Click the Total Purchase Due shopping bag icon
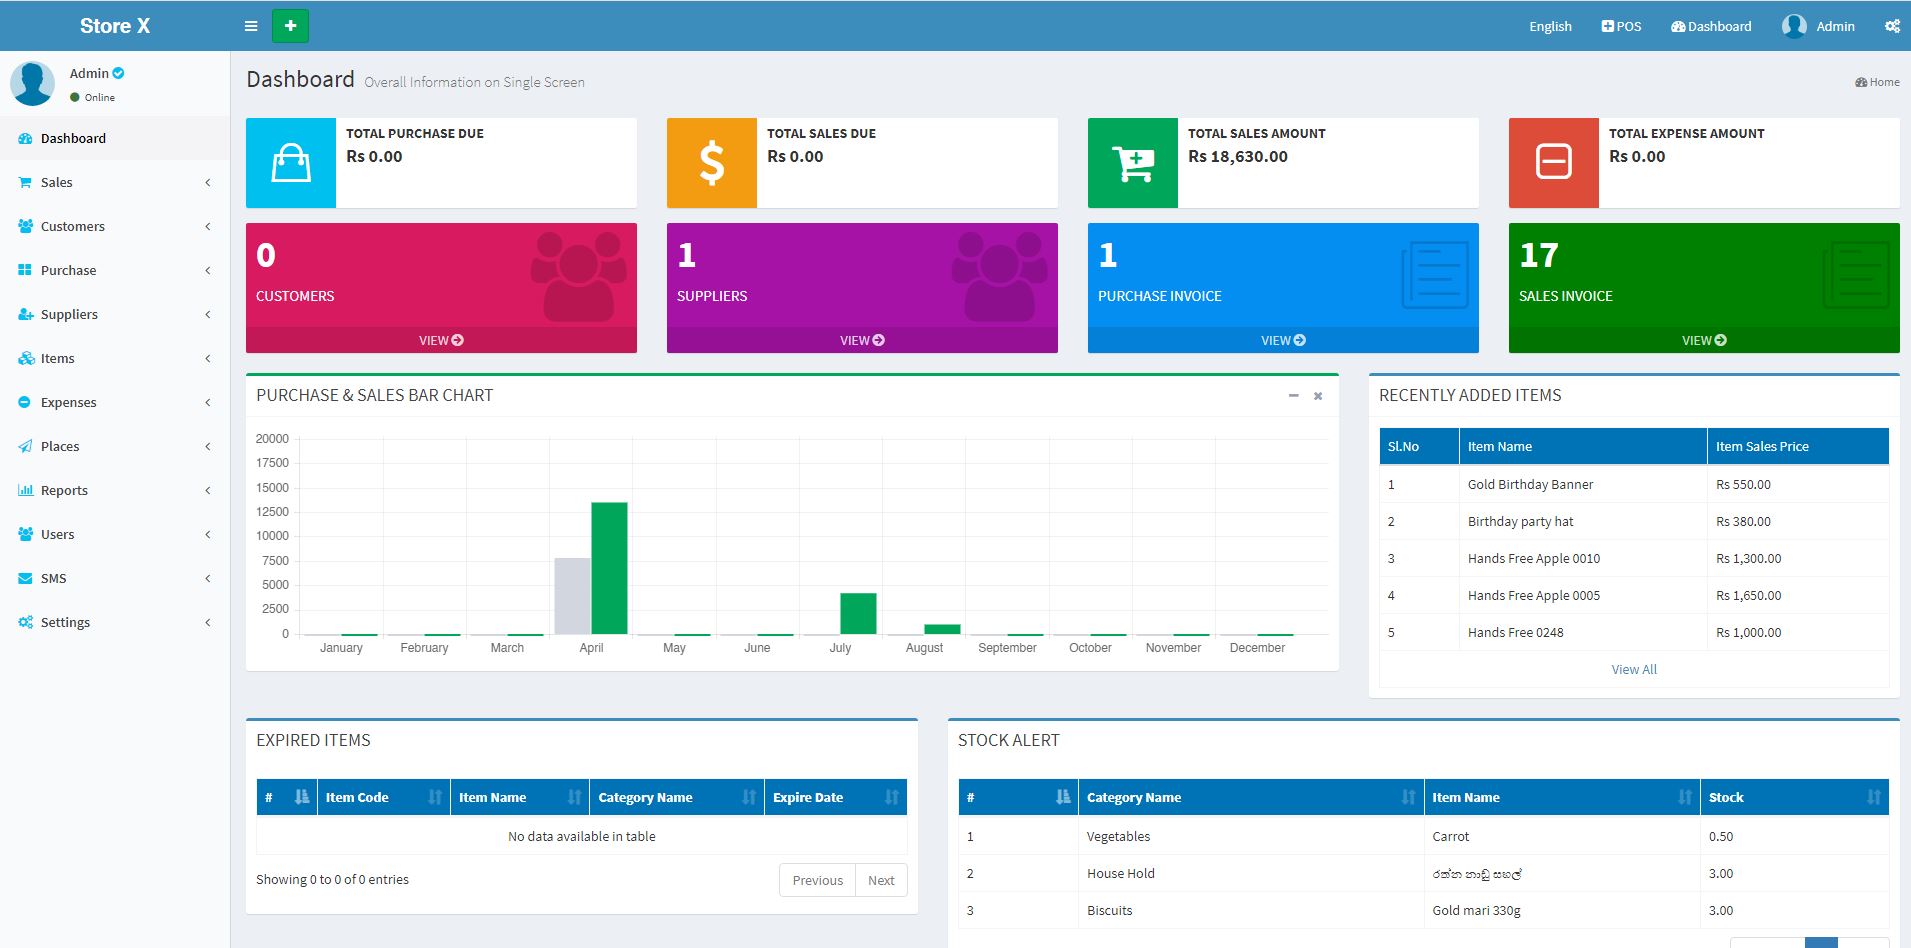This screenshot has width=1911, height=948. 291,163
